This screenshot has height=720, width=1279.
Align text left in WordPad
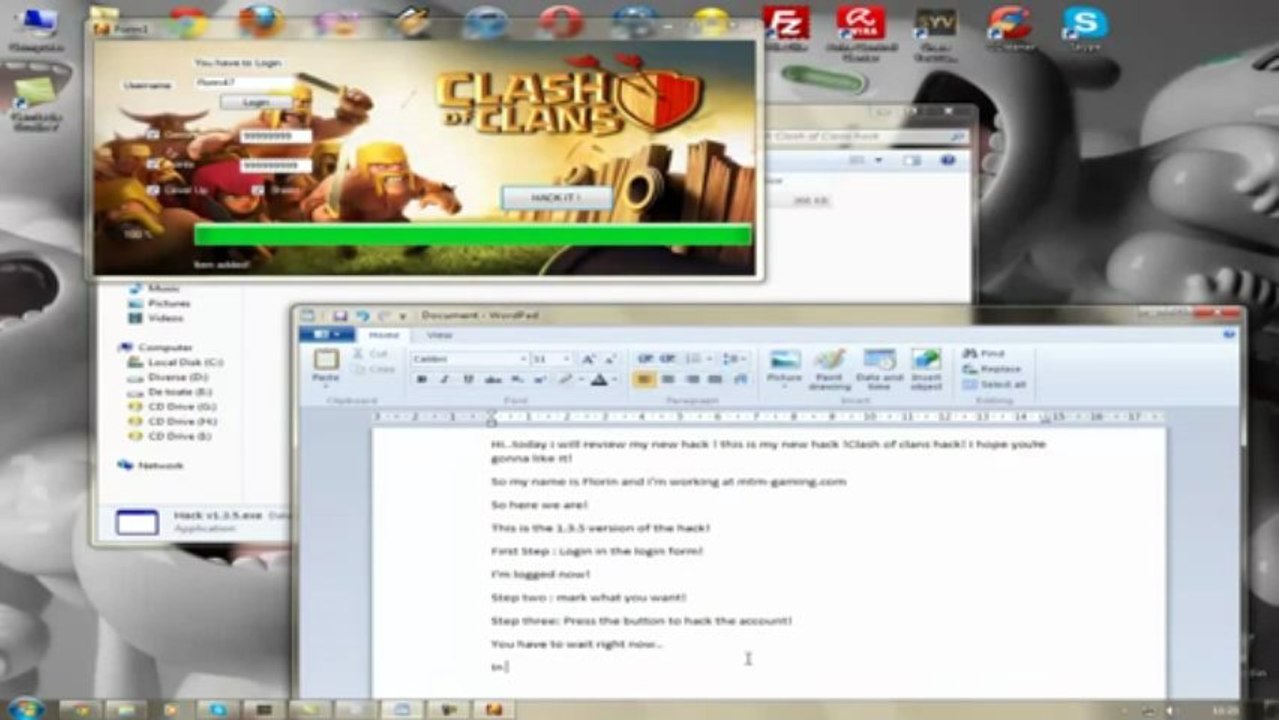644,380
